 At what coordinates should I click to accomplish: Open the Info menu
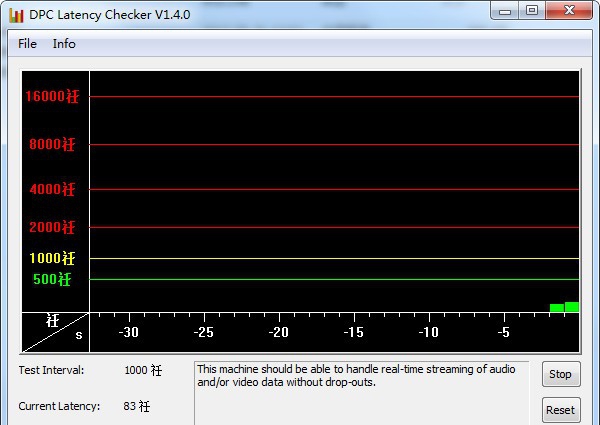click(x=64, y=44)
